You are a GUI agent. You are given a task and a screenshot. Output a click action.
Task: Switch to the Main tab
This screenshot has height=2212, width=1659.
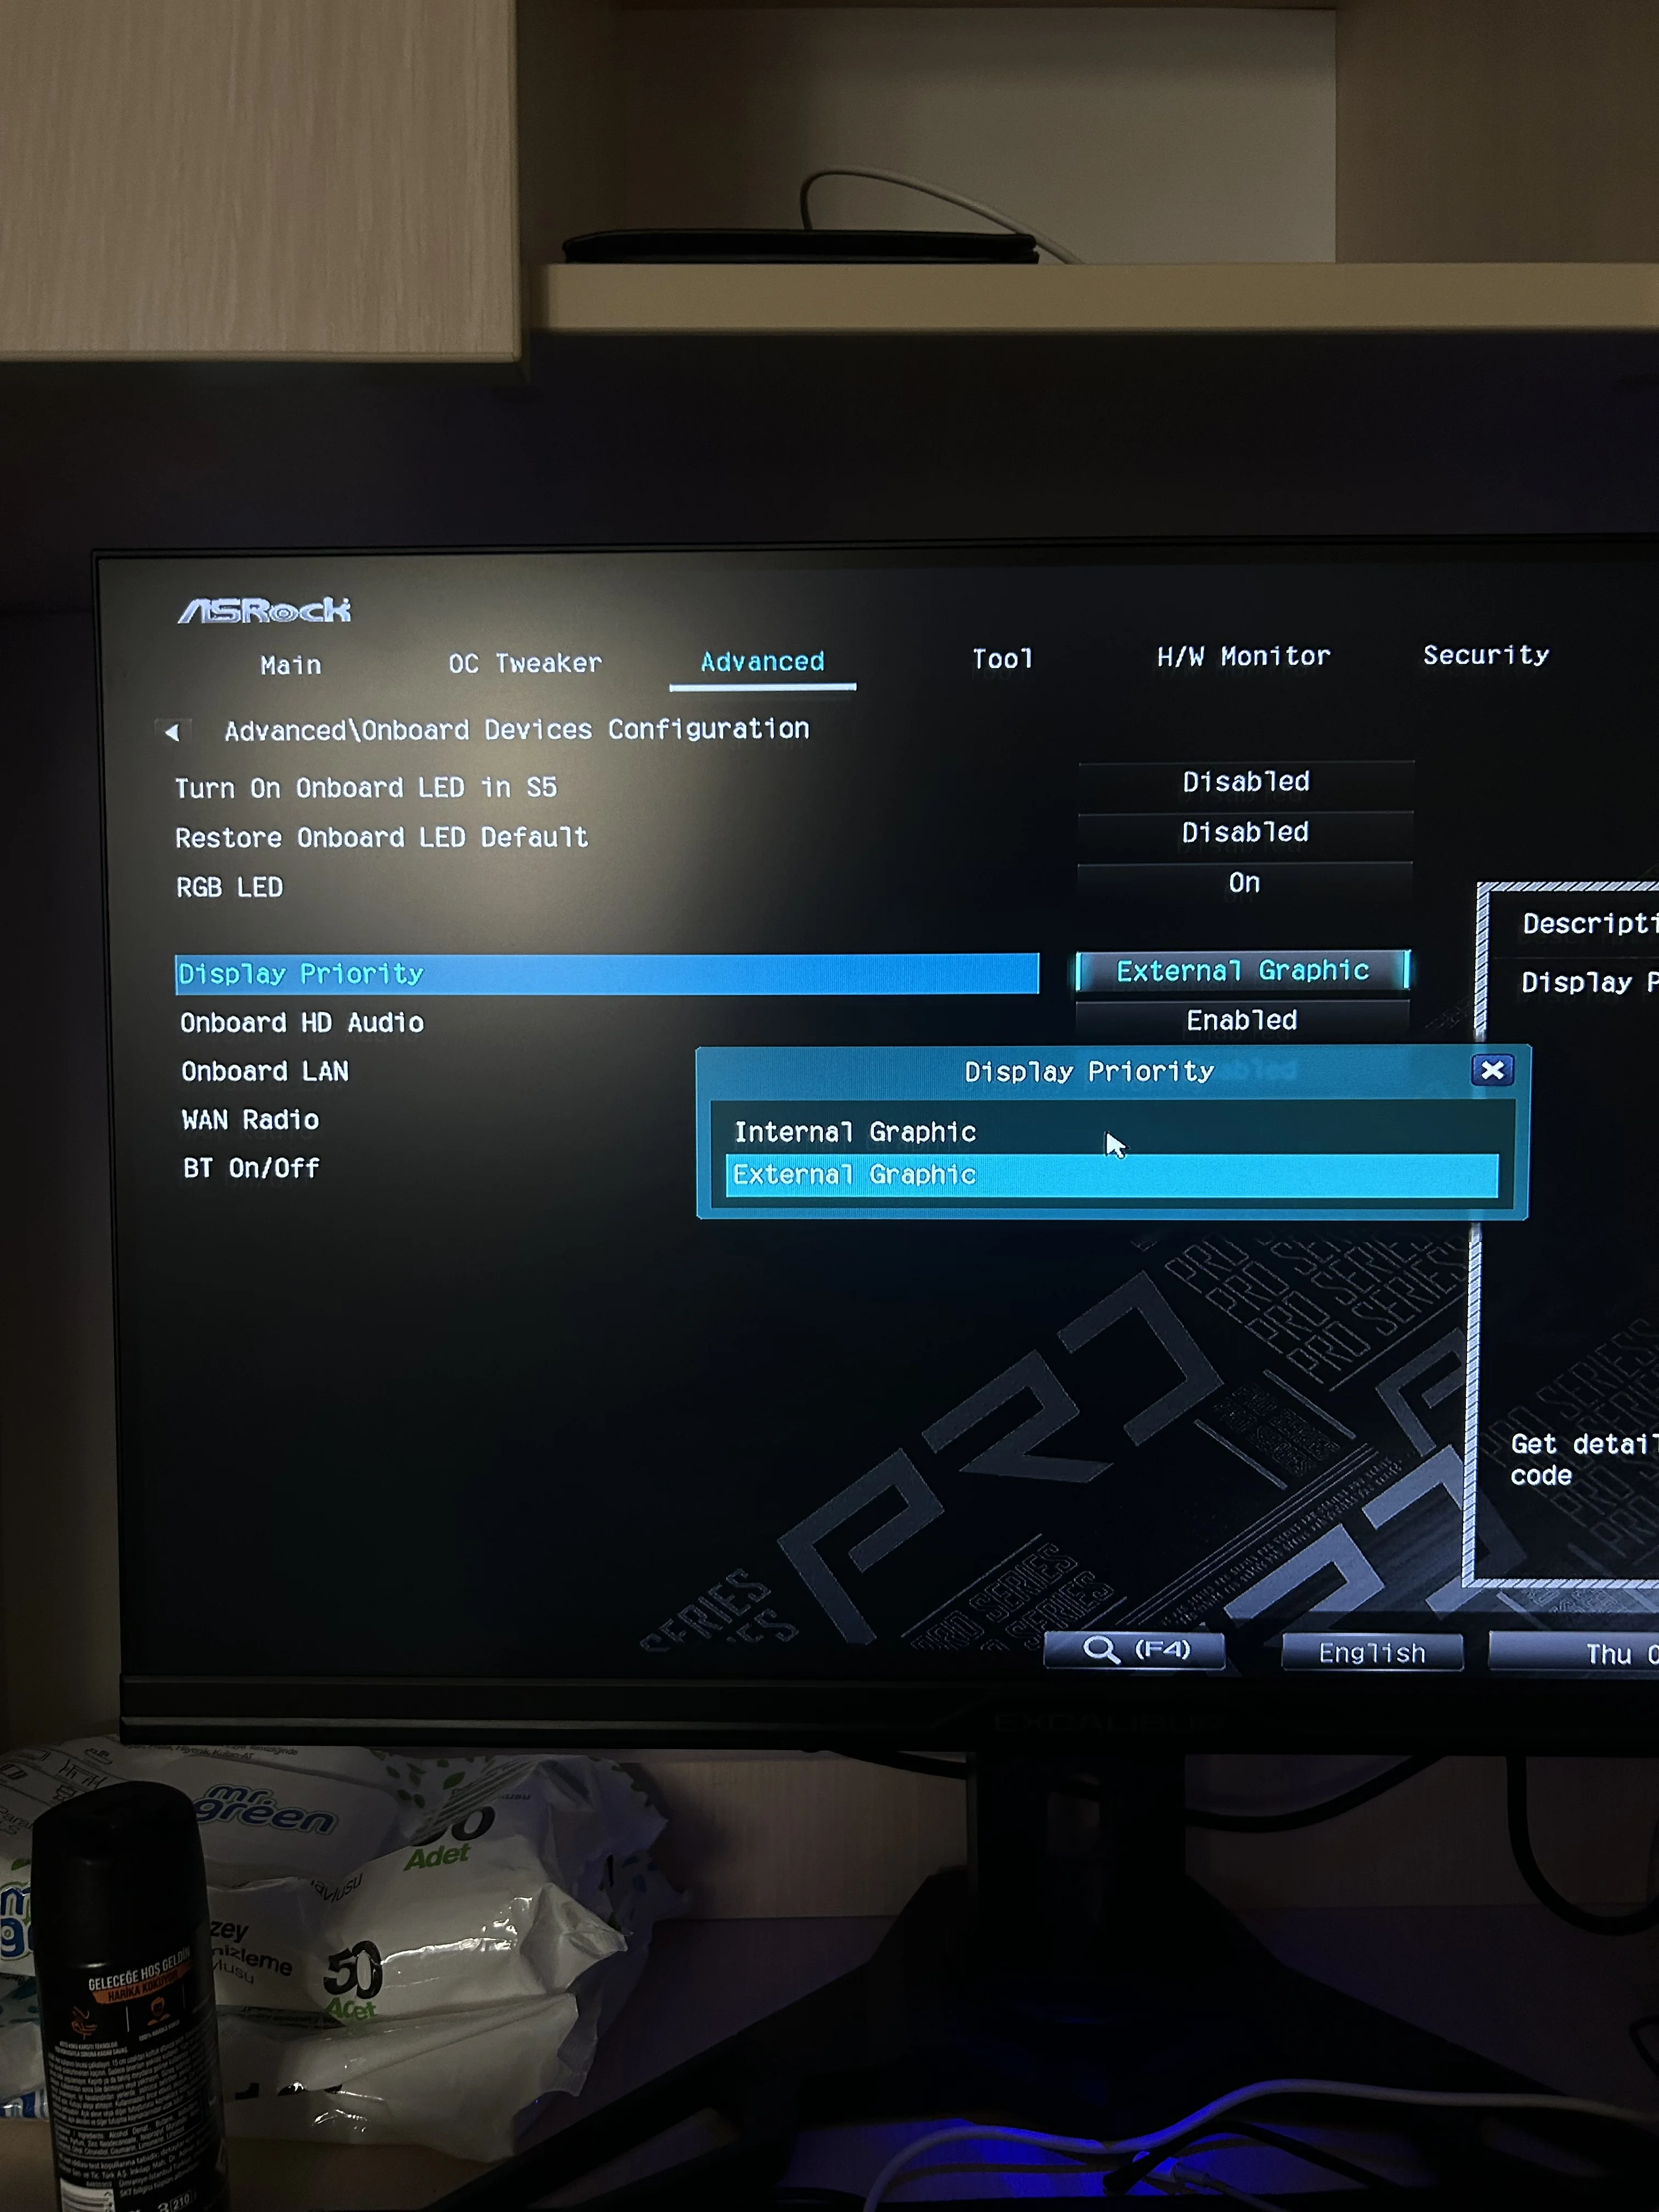[x=291, y=665]
